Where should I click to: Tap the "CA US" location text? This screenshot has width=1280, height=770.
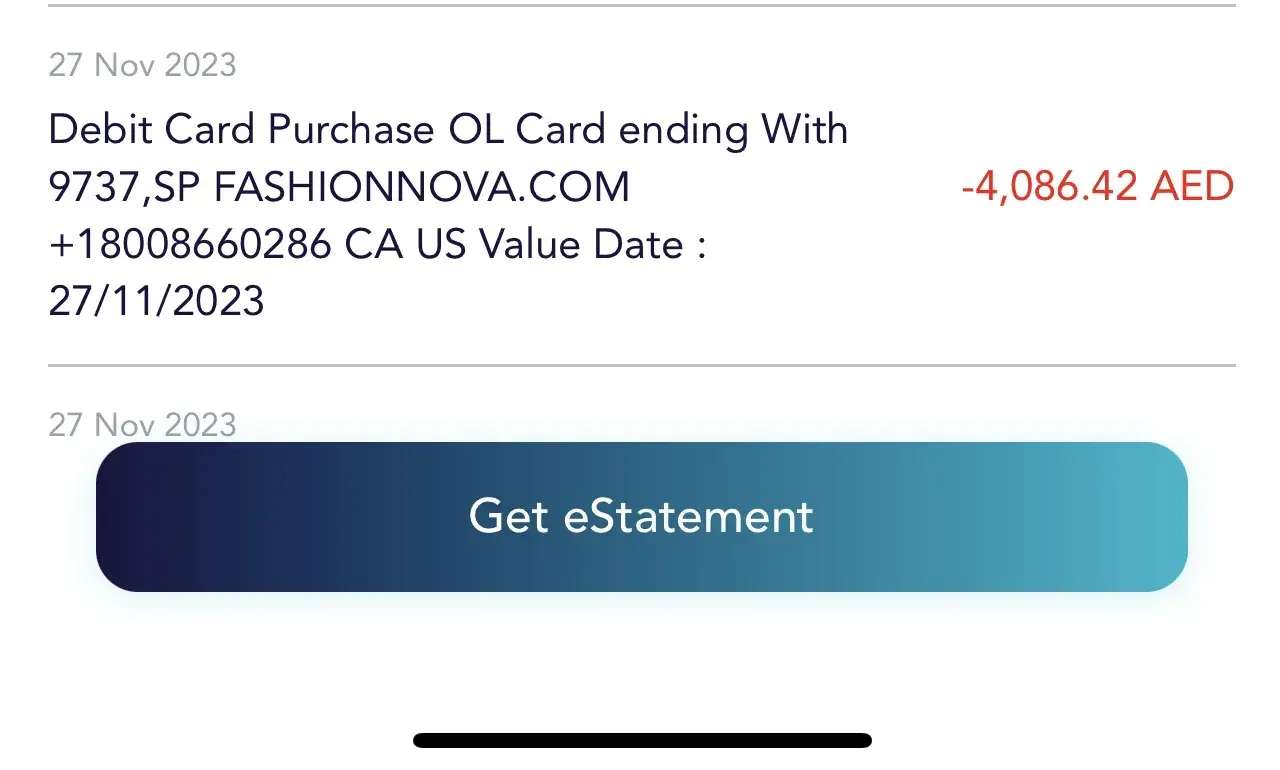[404, 244]
